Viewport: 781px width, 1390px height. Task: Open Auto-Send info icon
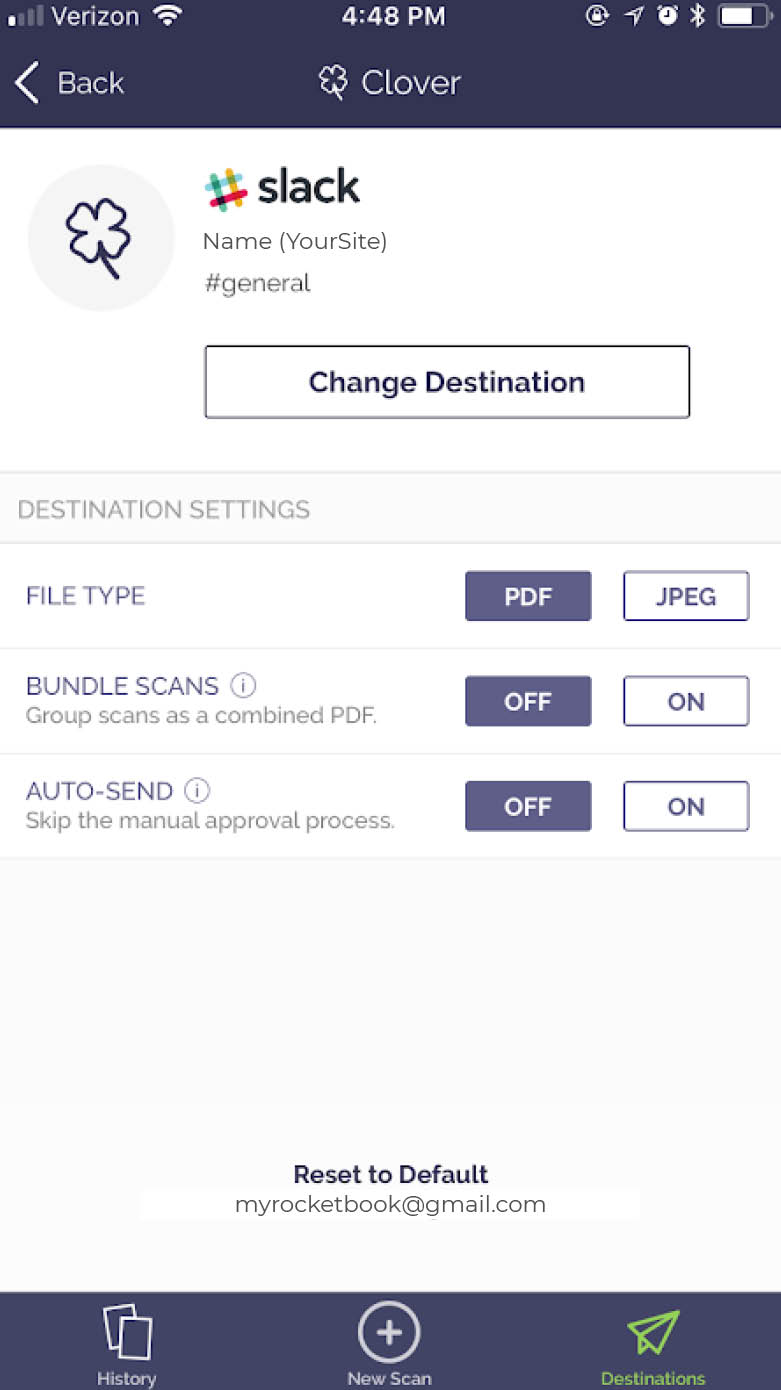click(198, 791)
